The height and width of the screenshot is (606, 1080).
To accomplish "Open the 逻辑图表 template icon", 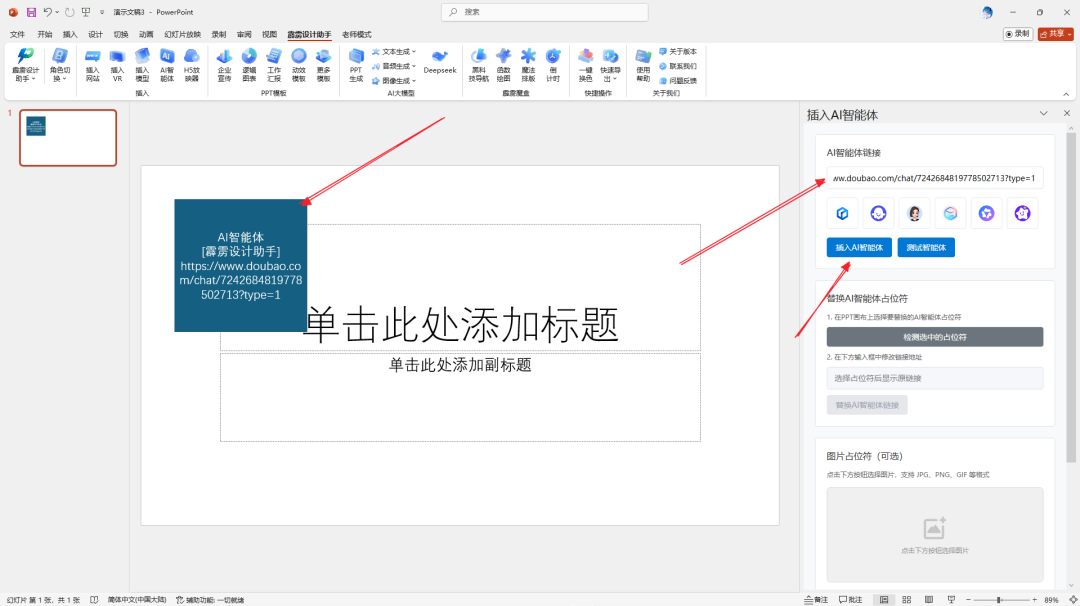I will pyautogui.click(x=249, y=65).
